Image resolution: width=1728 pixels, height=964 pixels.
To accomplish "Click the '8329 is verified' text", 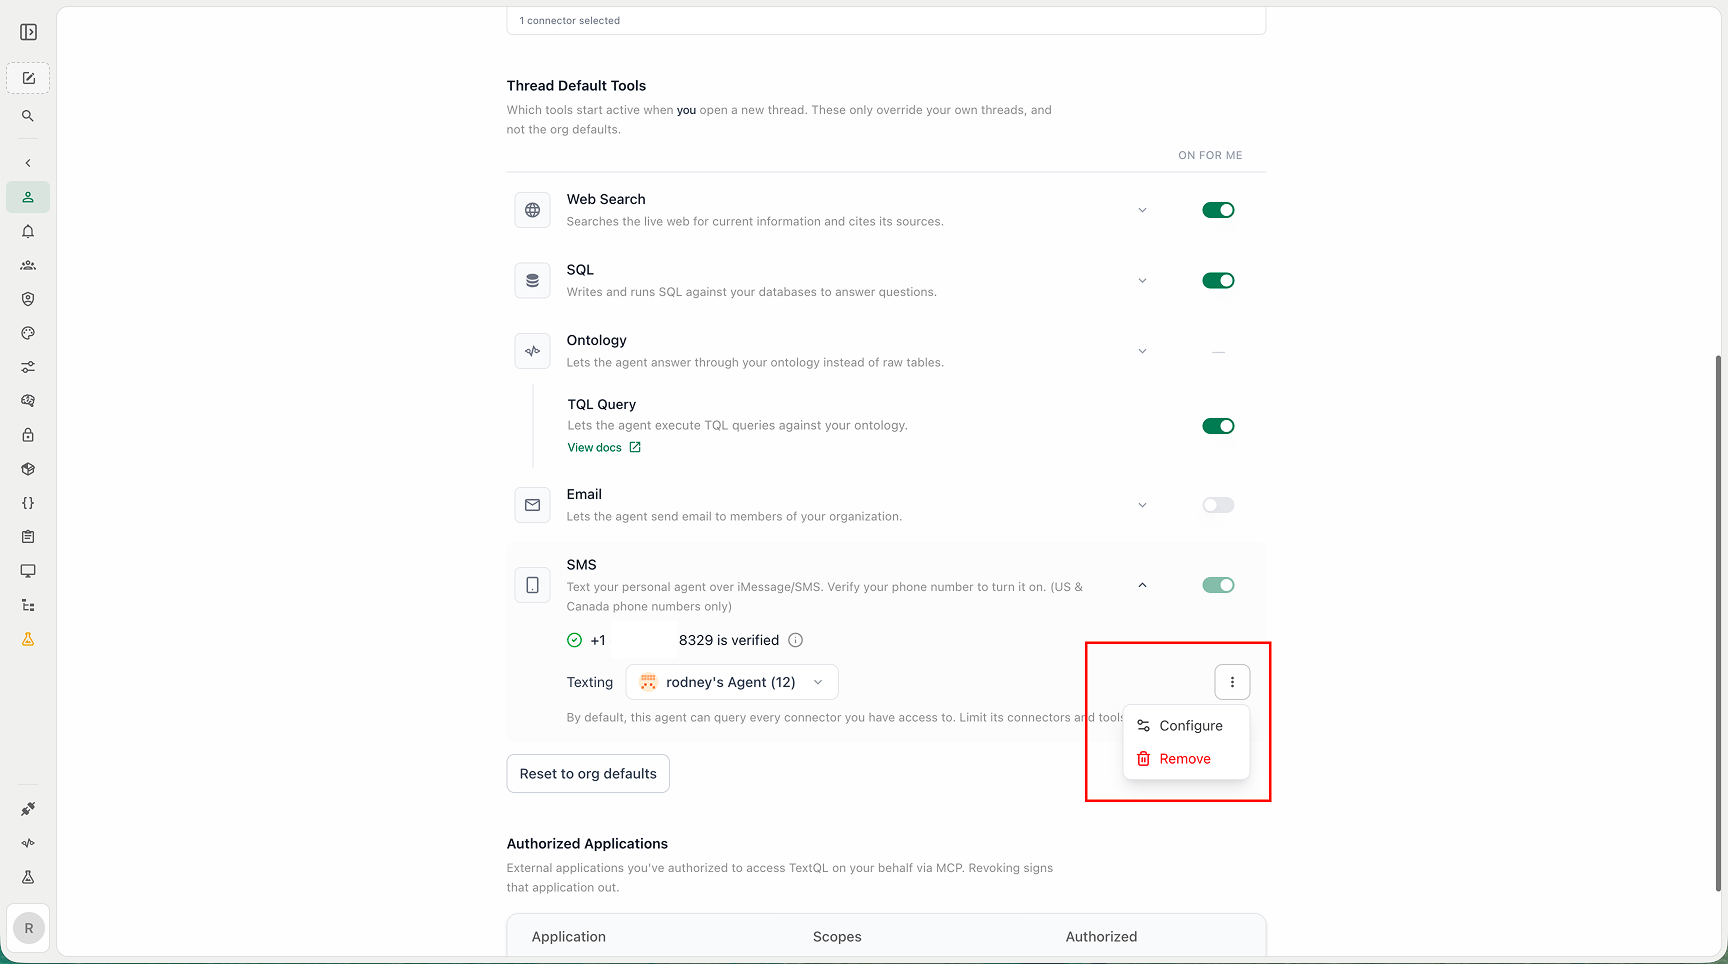I will coord(729,640).
